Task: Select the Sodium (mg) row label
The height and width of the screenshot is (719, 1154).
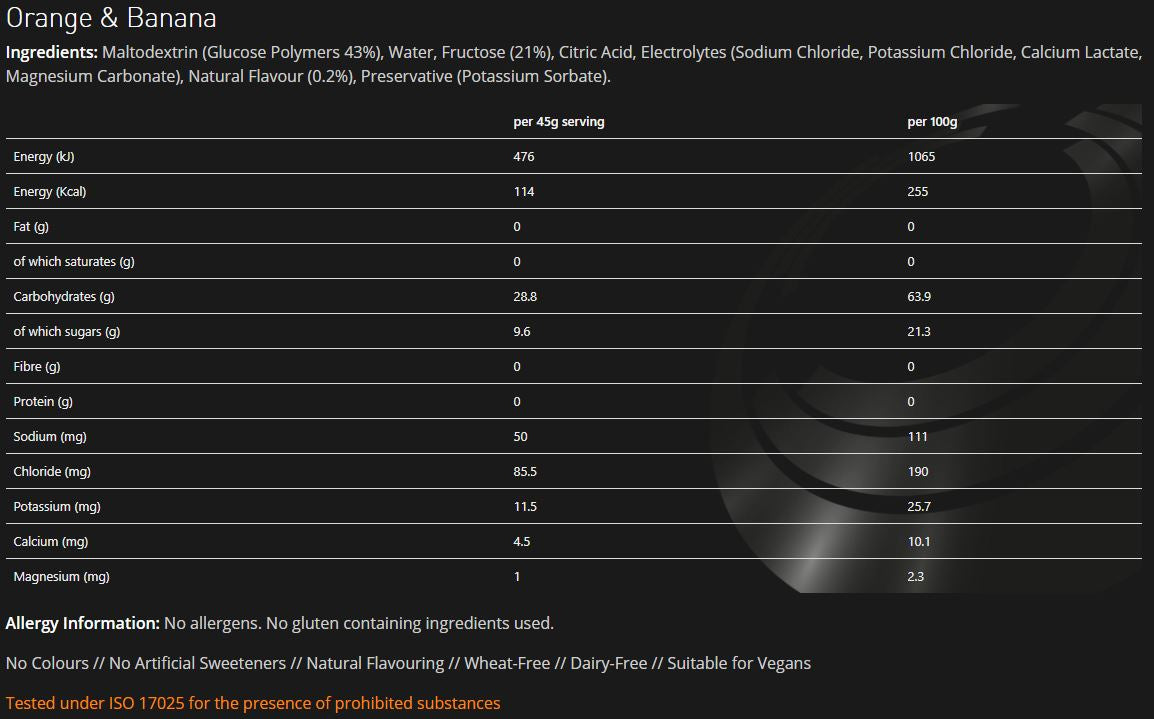Action: pyautogui.click(x=50, y=436)
